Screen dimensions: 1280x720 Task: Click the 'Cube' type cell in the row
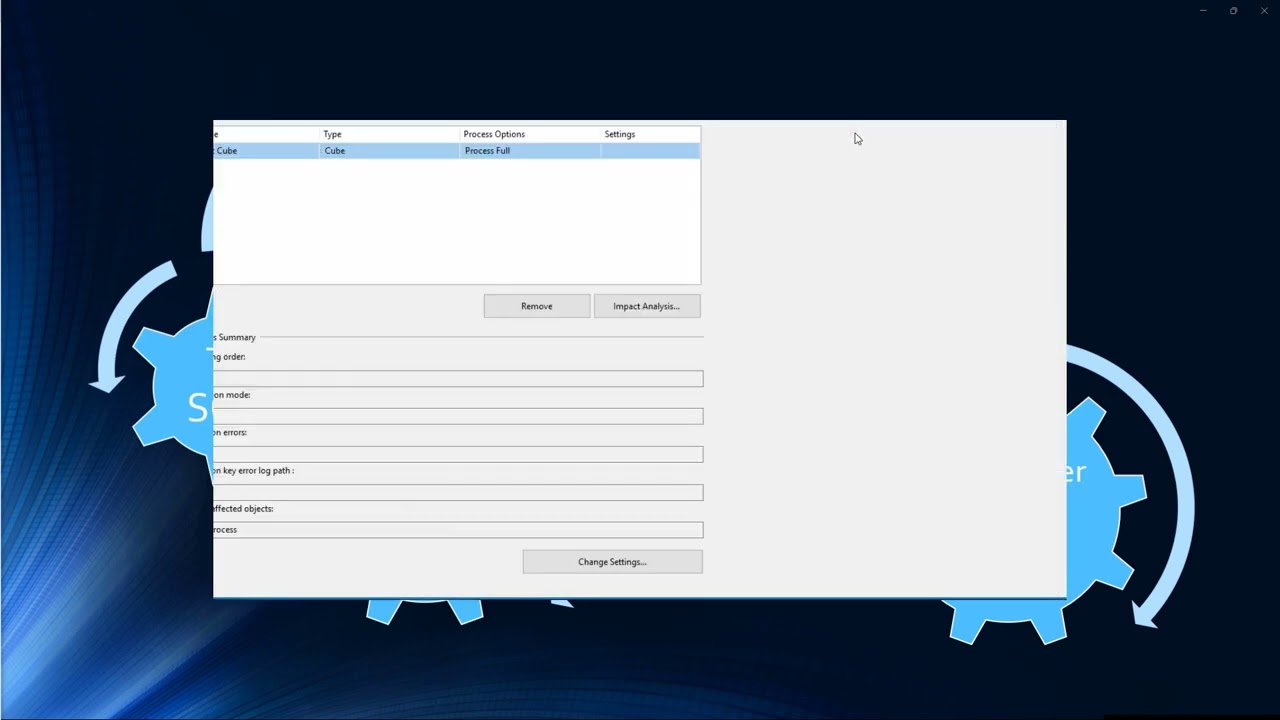click(x=389, y=151)
